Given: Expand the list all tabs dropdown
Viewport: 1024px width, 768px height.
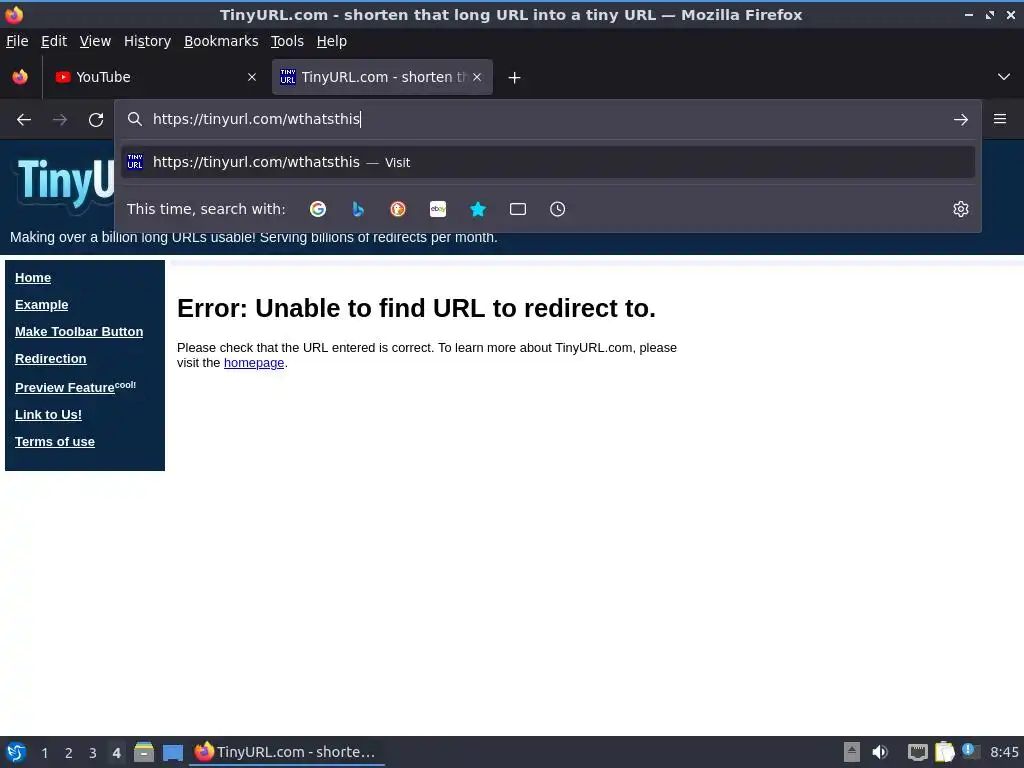Looking at the screenshot, I should (x=1004, y=77).
